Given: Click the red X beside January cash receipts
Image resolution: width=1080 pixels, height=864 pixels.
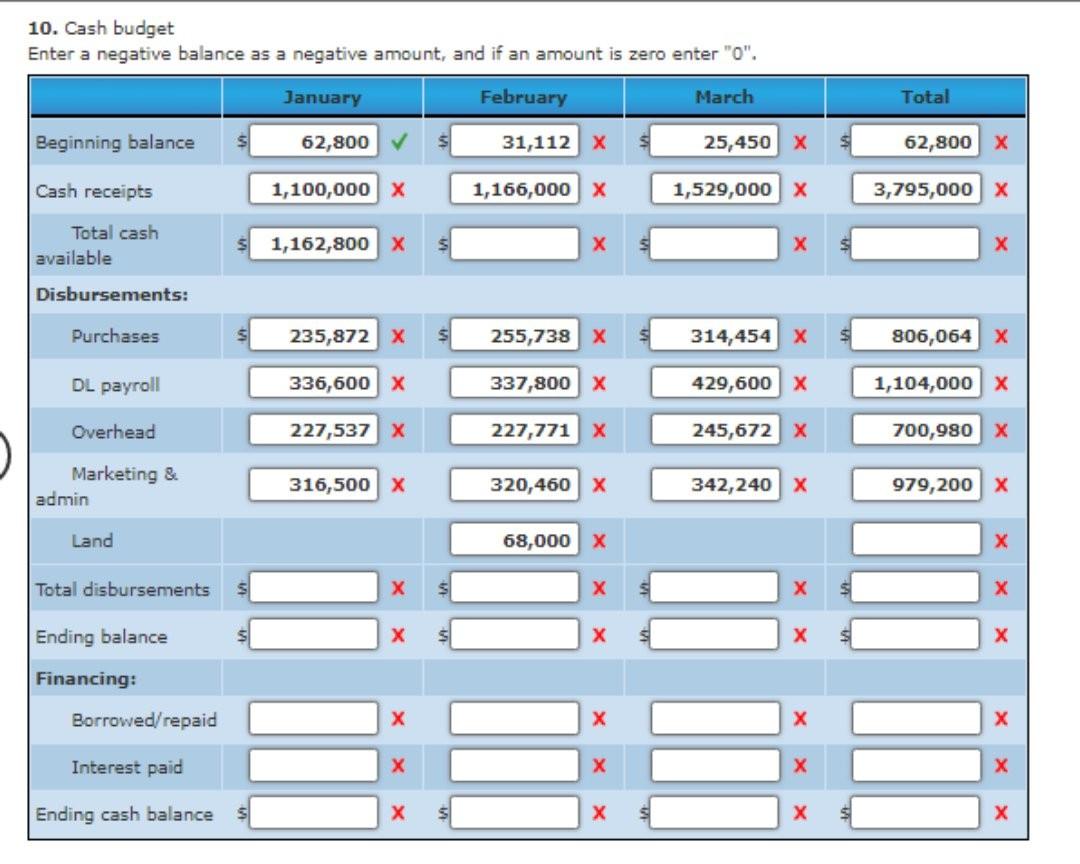Looking at the screenshot, I should coord(398,189).
